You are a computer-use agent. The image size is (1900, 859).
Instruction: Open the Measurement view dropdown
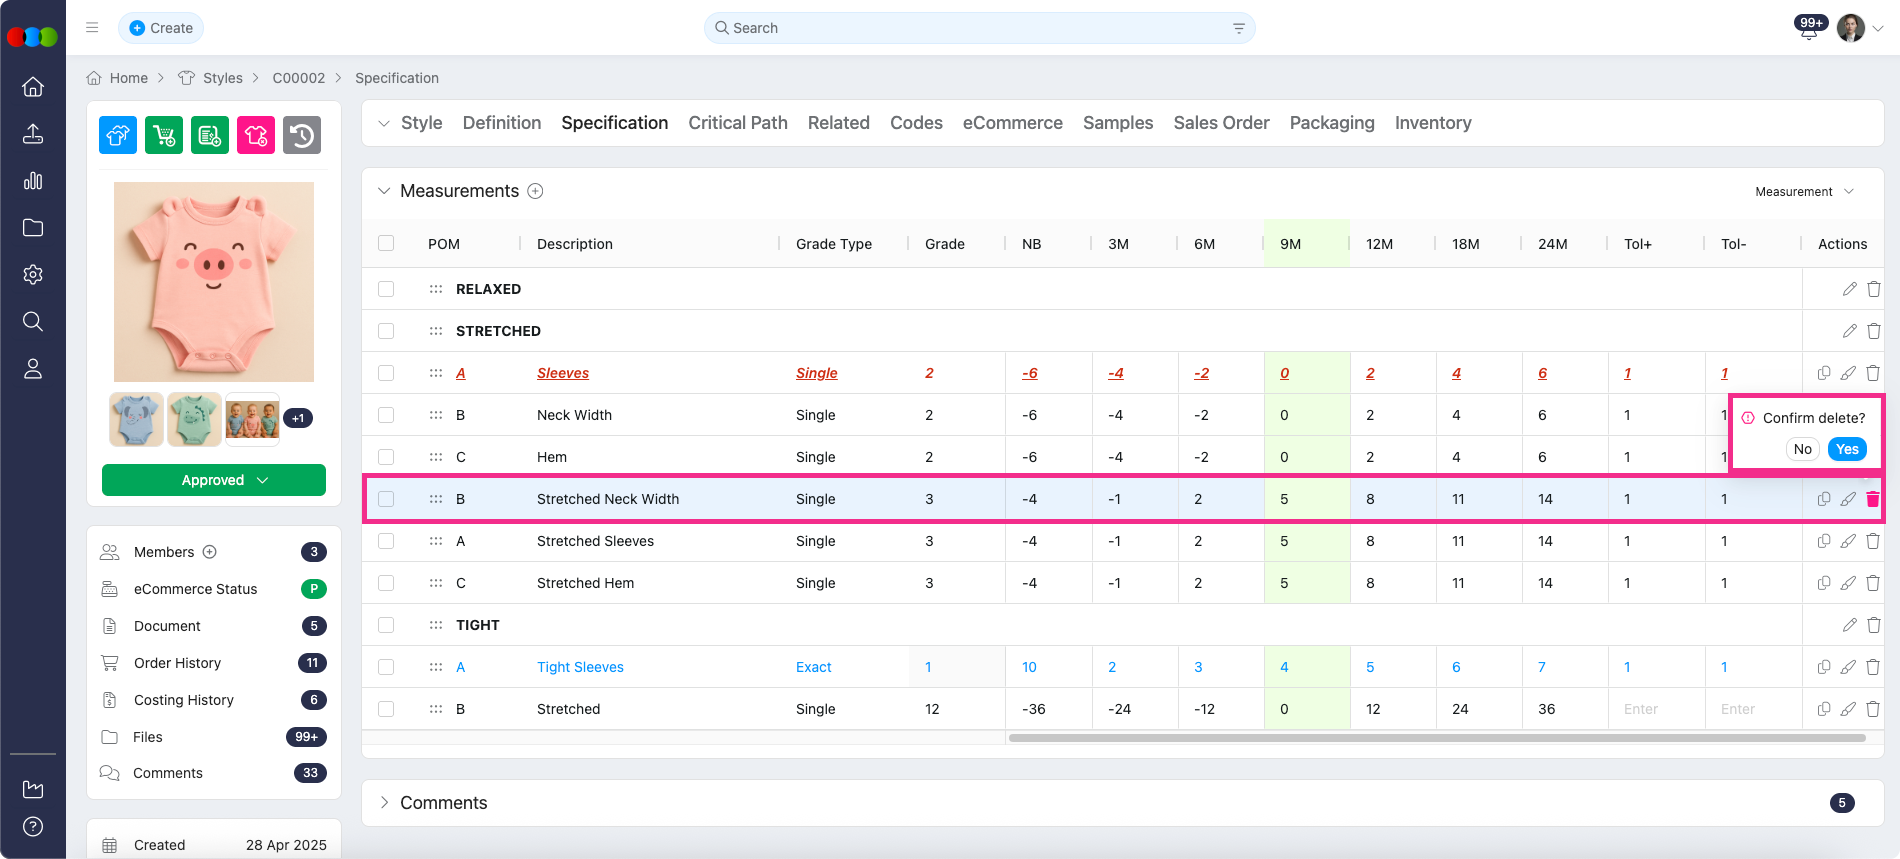tap(1804, 191)
